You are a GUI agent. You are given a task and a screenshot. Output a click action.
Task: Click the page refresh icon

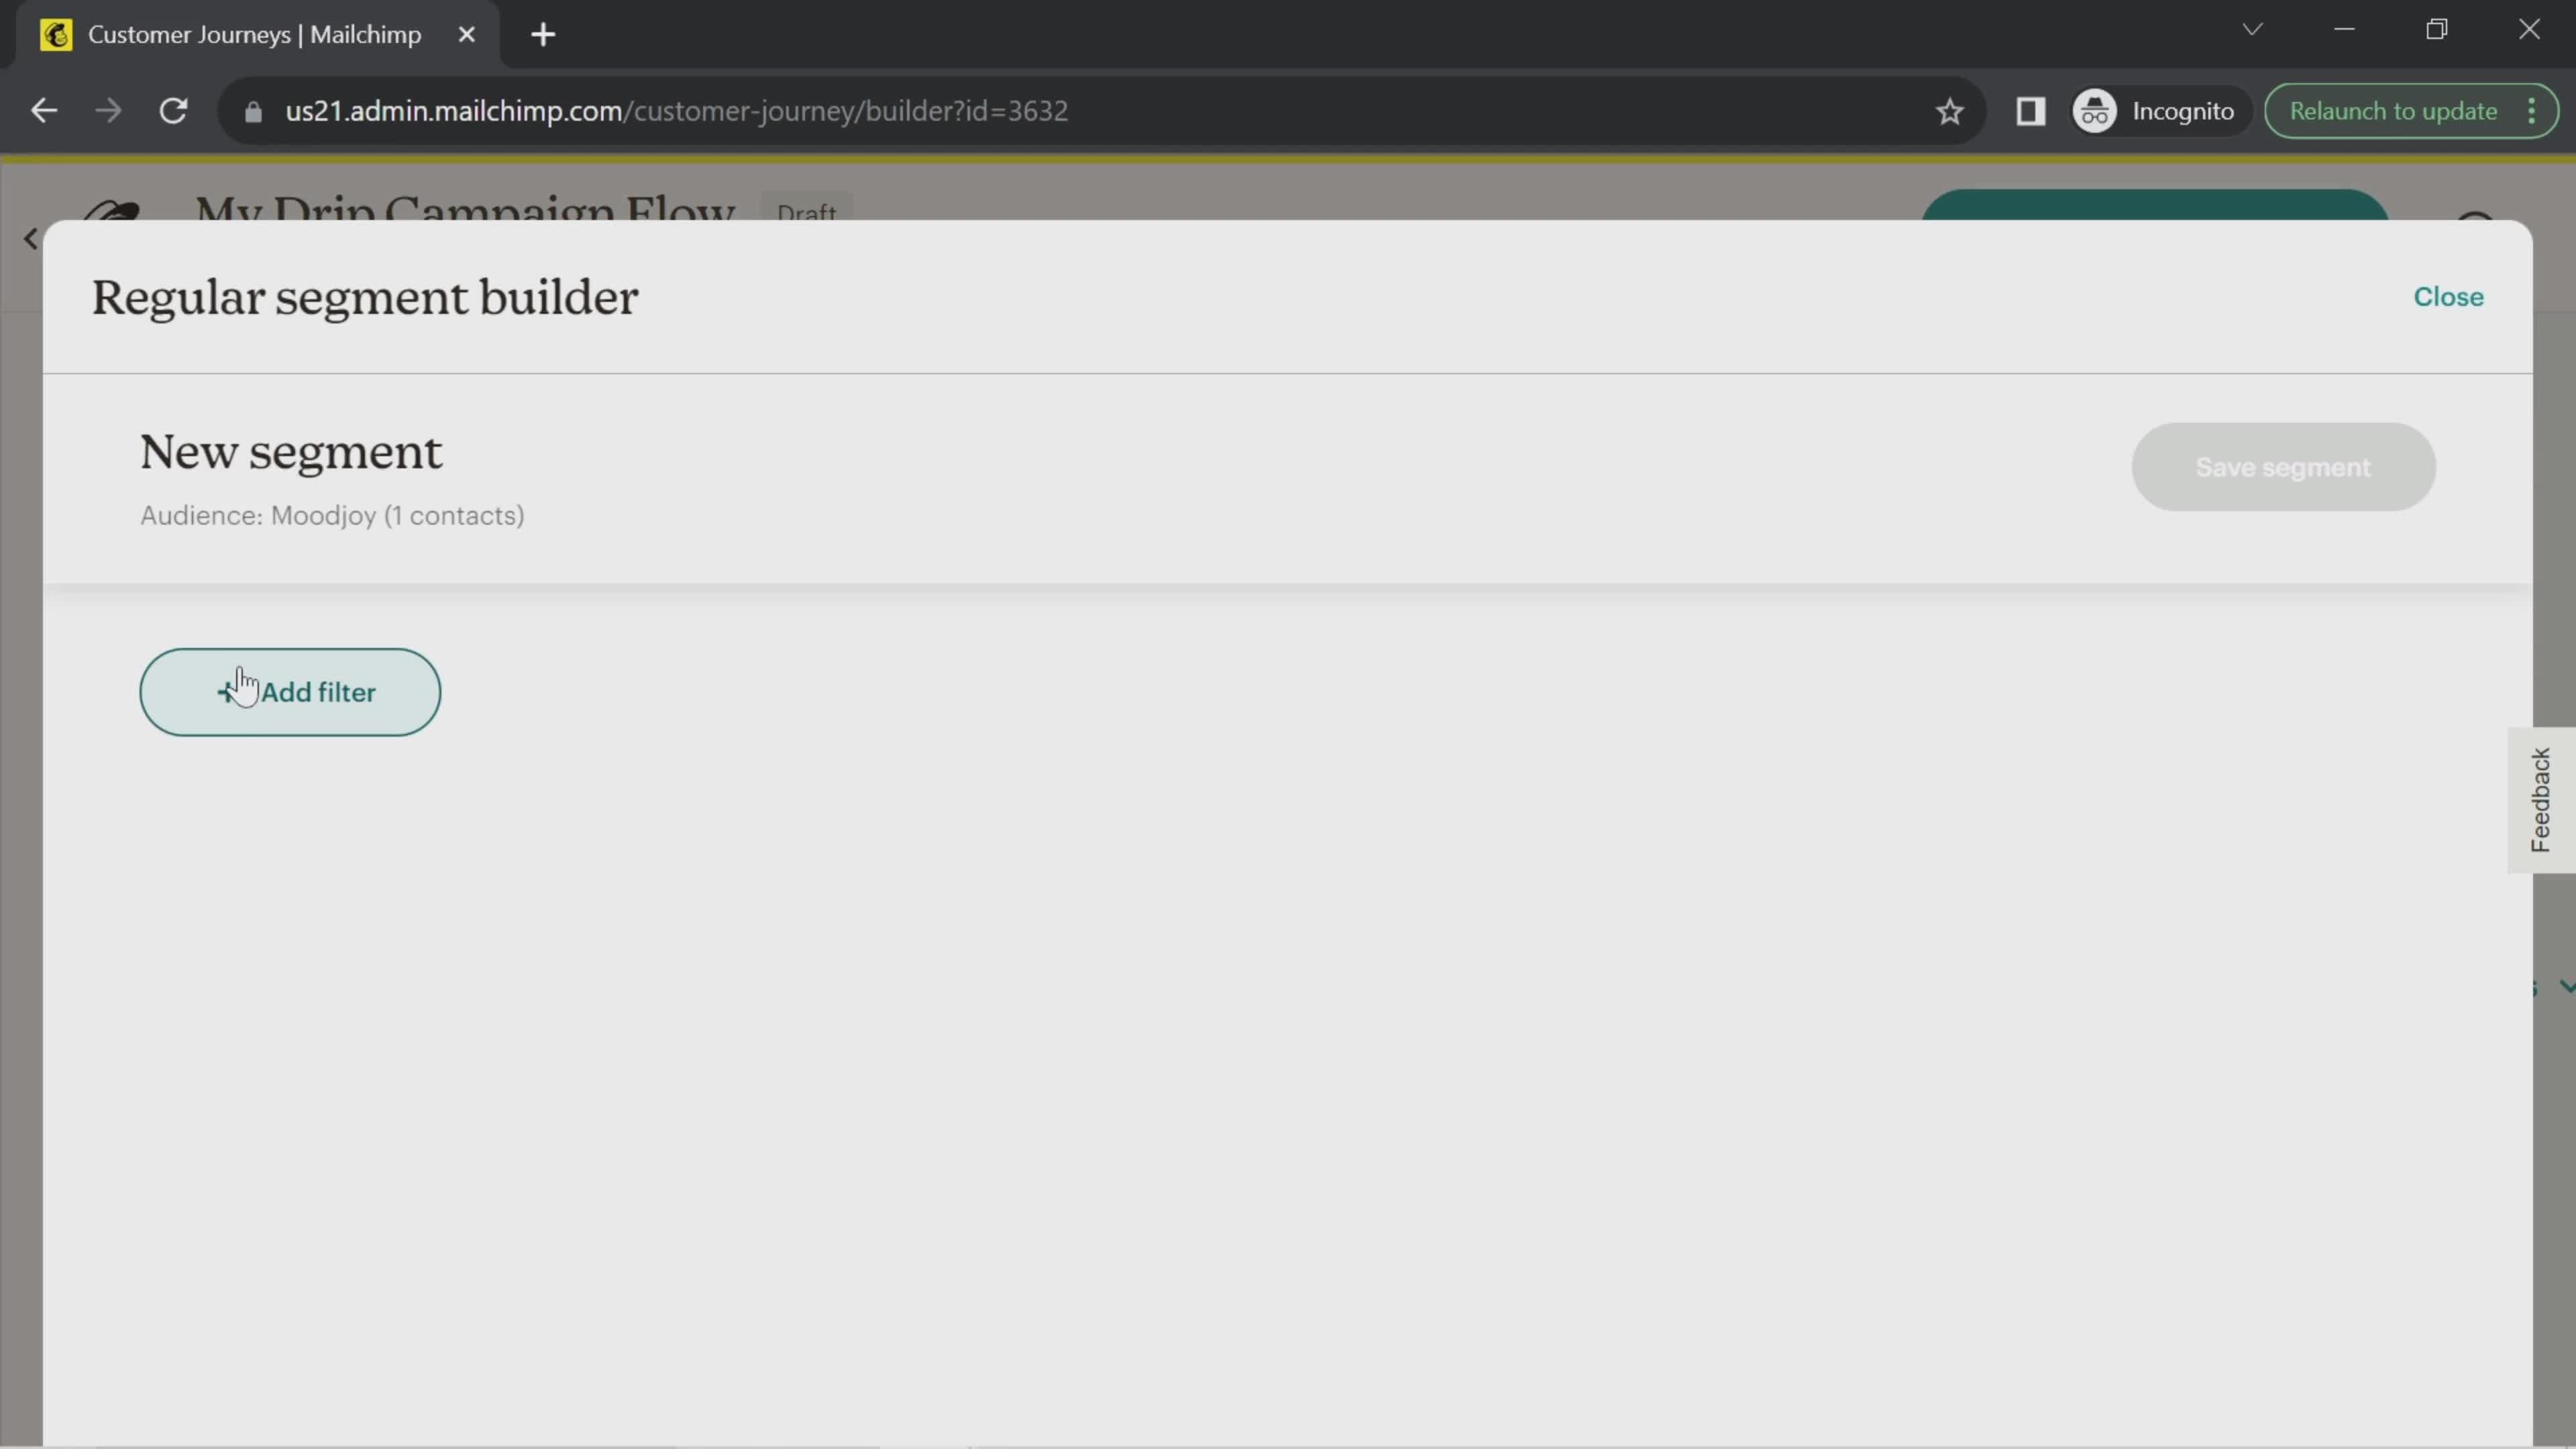point(173,110)
